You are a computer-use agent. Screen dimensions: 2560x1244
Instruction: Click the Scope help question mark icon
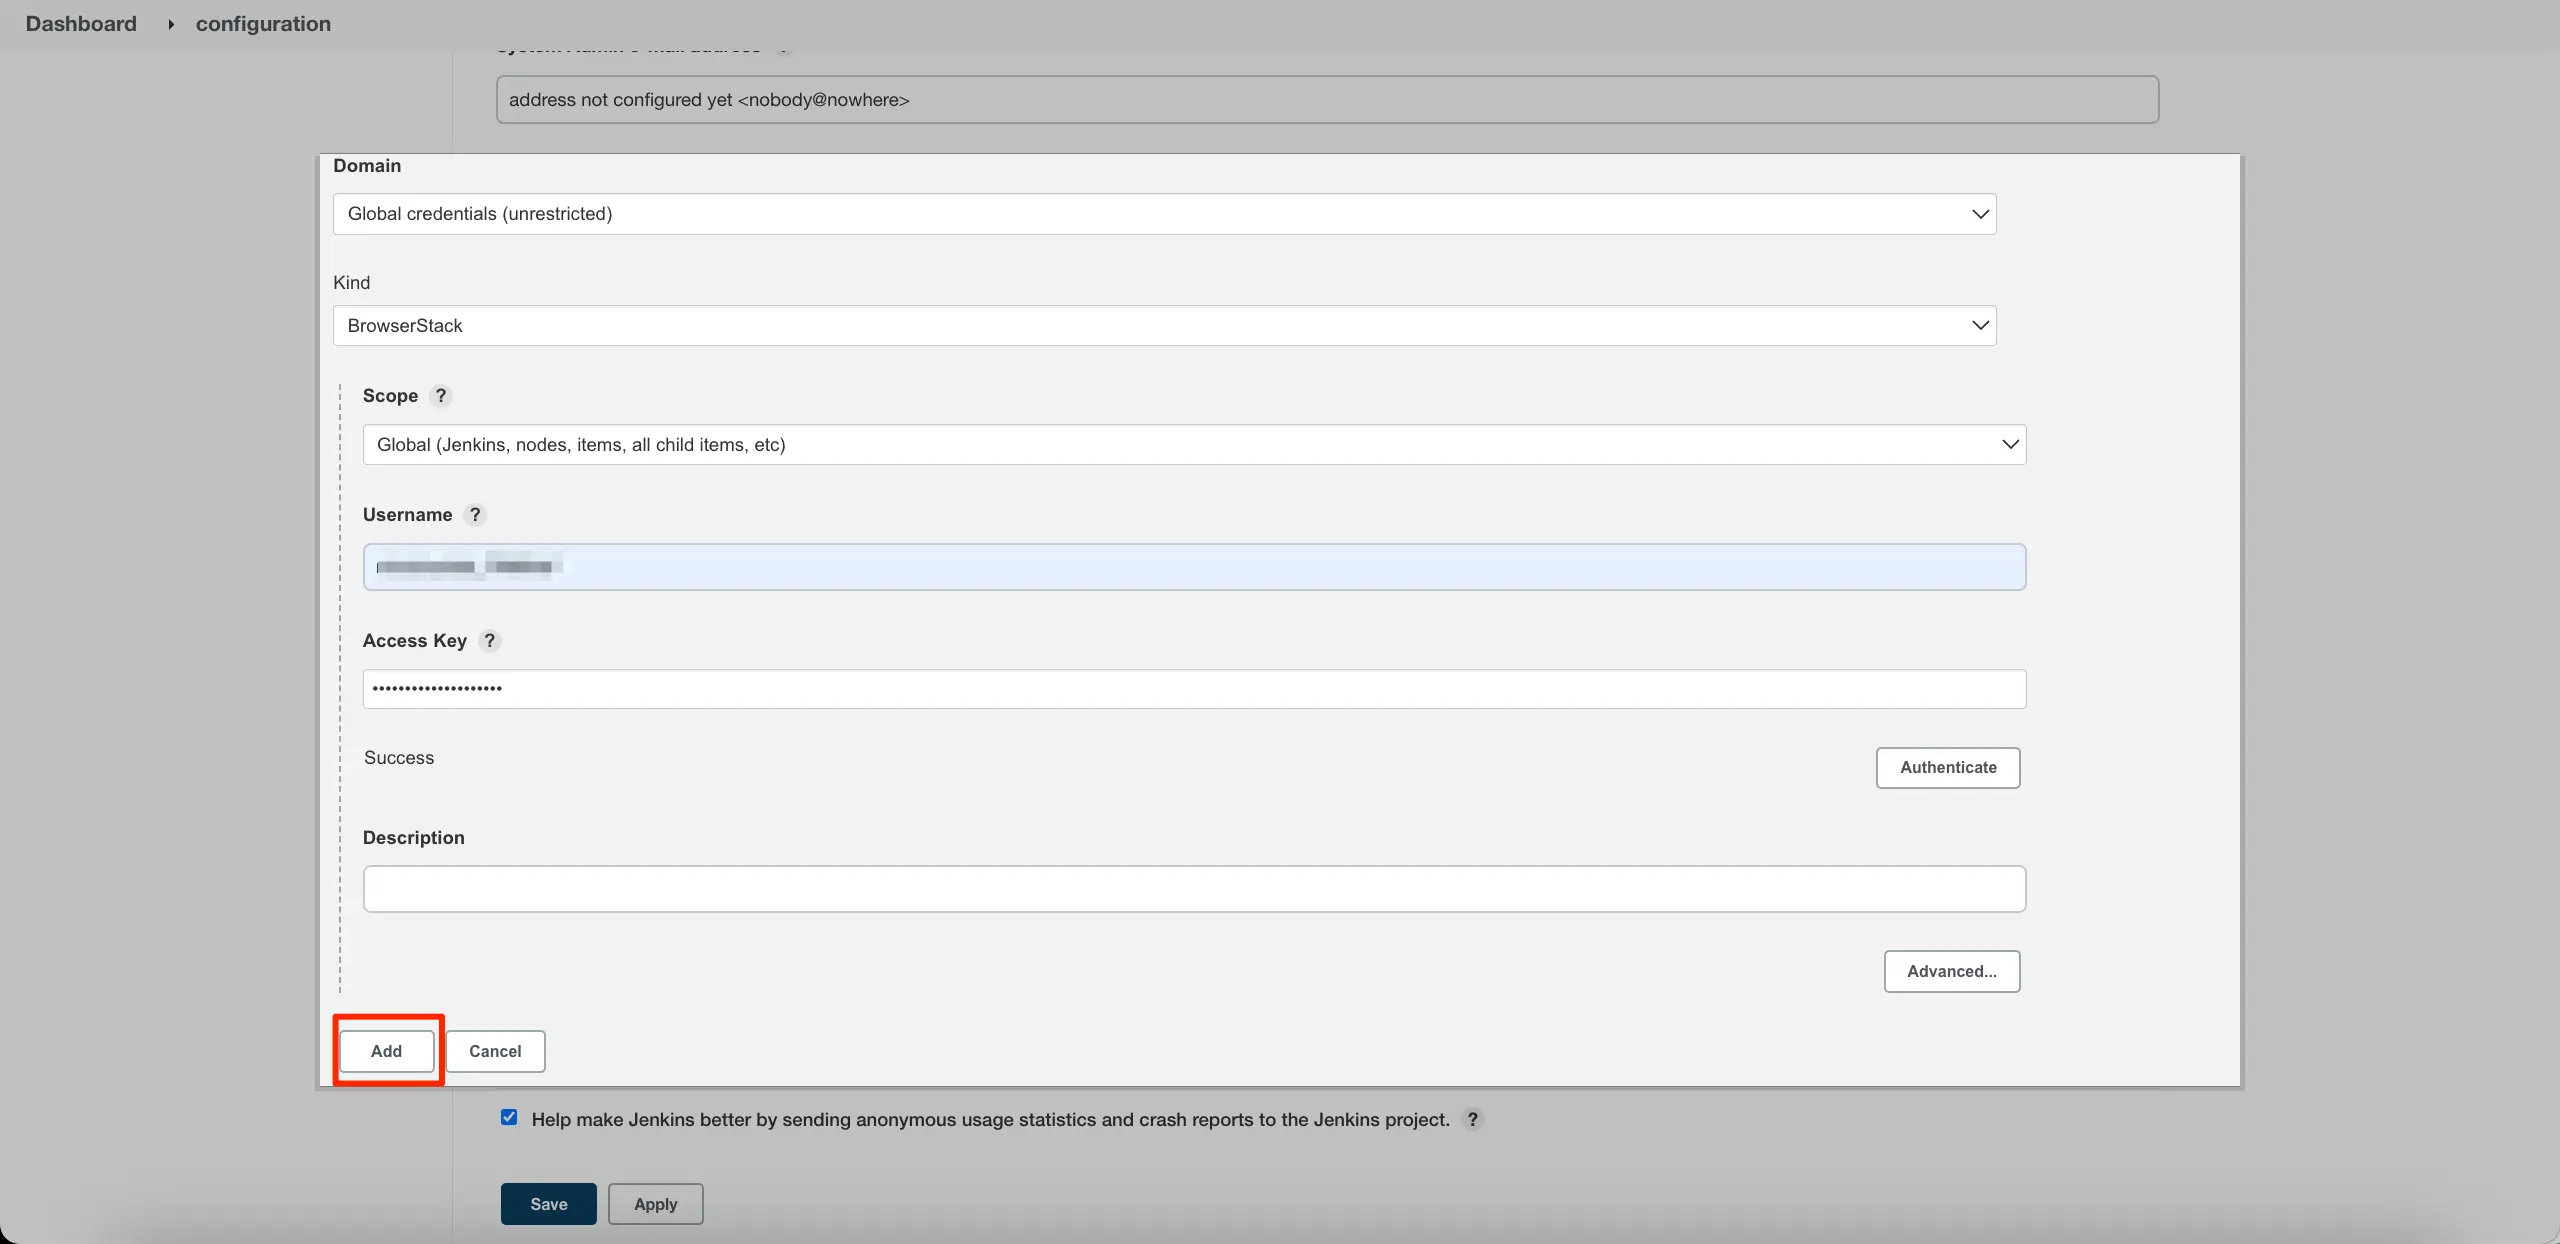click(440, 395)
